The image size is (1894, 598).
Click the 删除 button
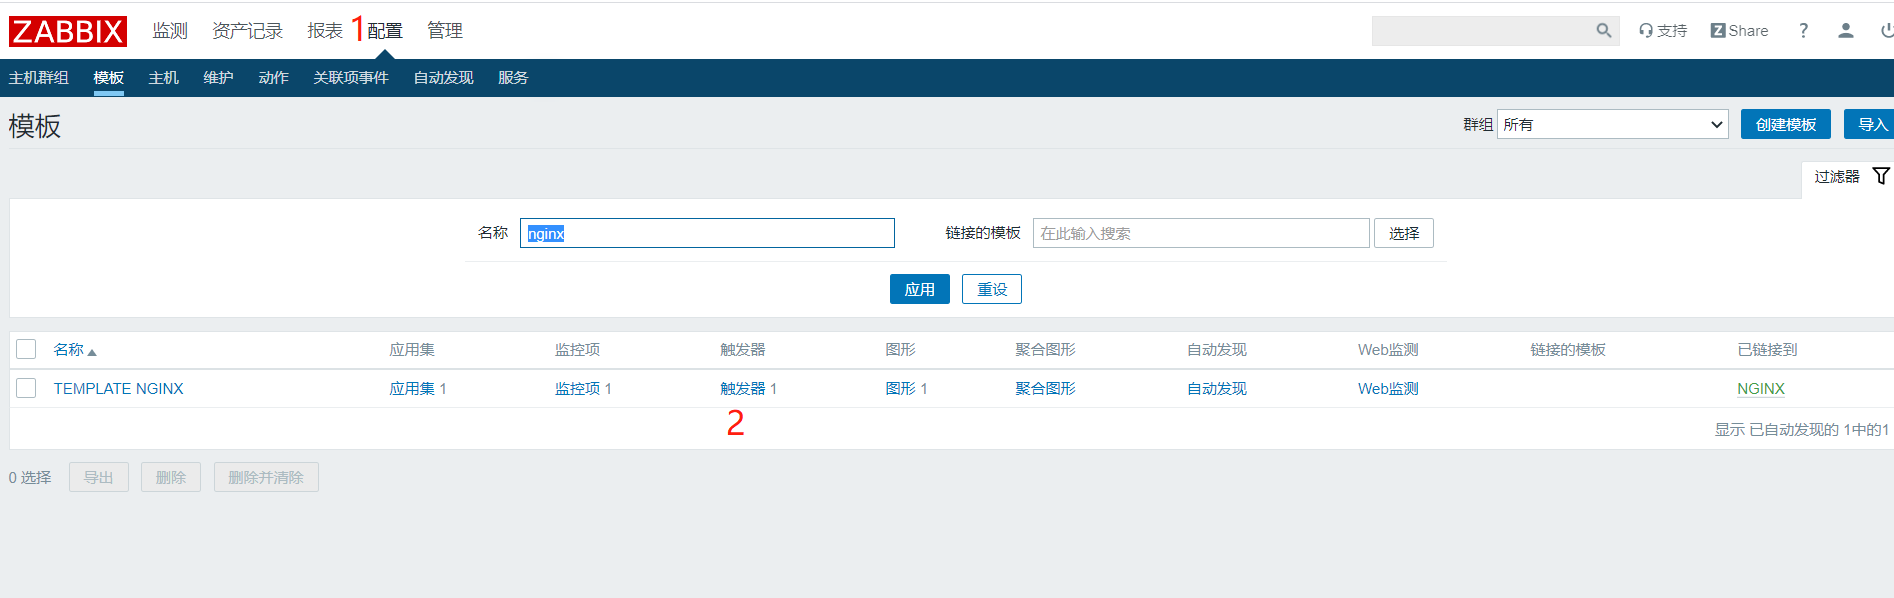tap(170, 477)
